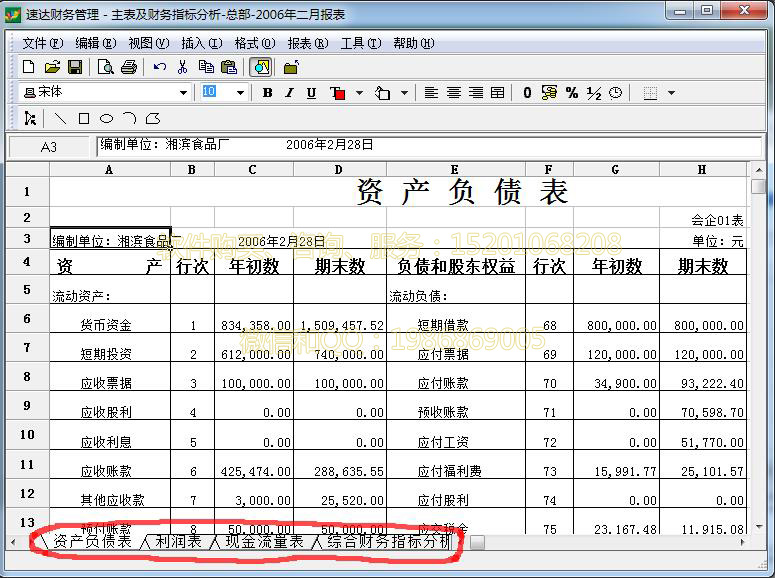This screenshot has width=775, height=578.
Task: Apply percent format with the % icon
Action: [571, 93]
